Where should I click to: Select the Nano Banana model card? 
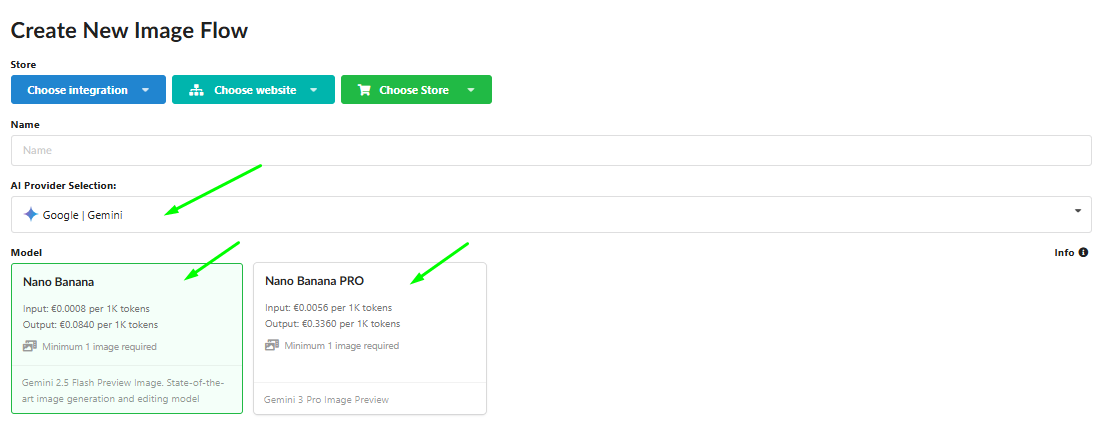(127, 338)
